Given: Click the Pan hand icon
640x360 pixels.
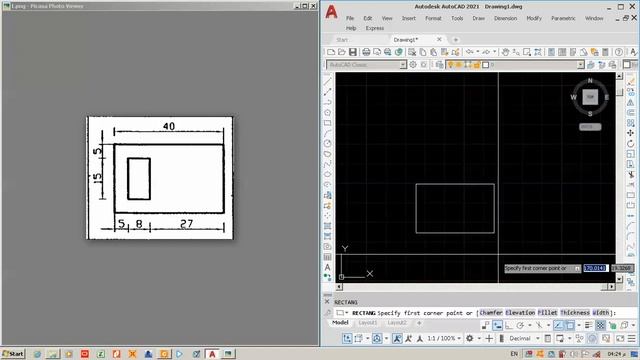Looking at the screenshot, I should pos(506,52).
